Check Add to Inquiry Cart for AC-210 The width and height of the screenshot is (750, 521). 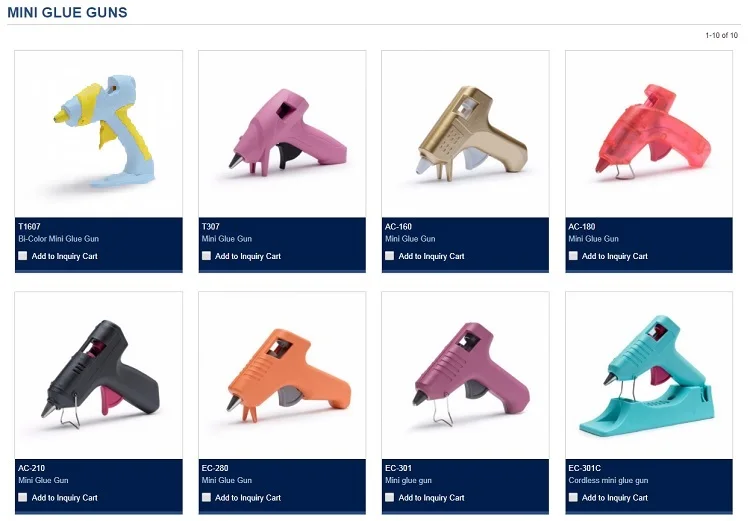pyautogui.click(x=22, y=498)
